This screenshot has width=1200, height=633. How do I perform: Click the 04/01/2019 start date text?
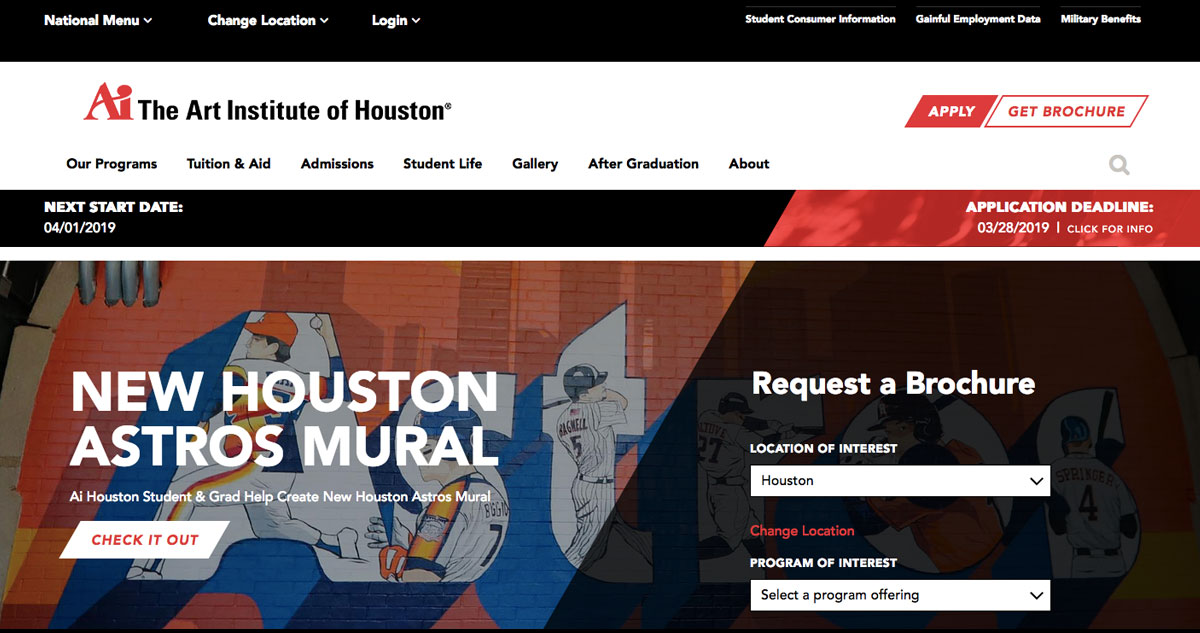[x=80, y=228]
